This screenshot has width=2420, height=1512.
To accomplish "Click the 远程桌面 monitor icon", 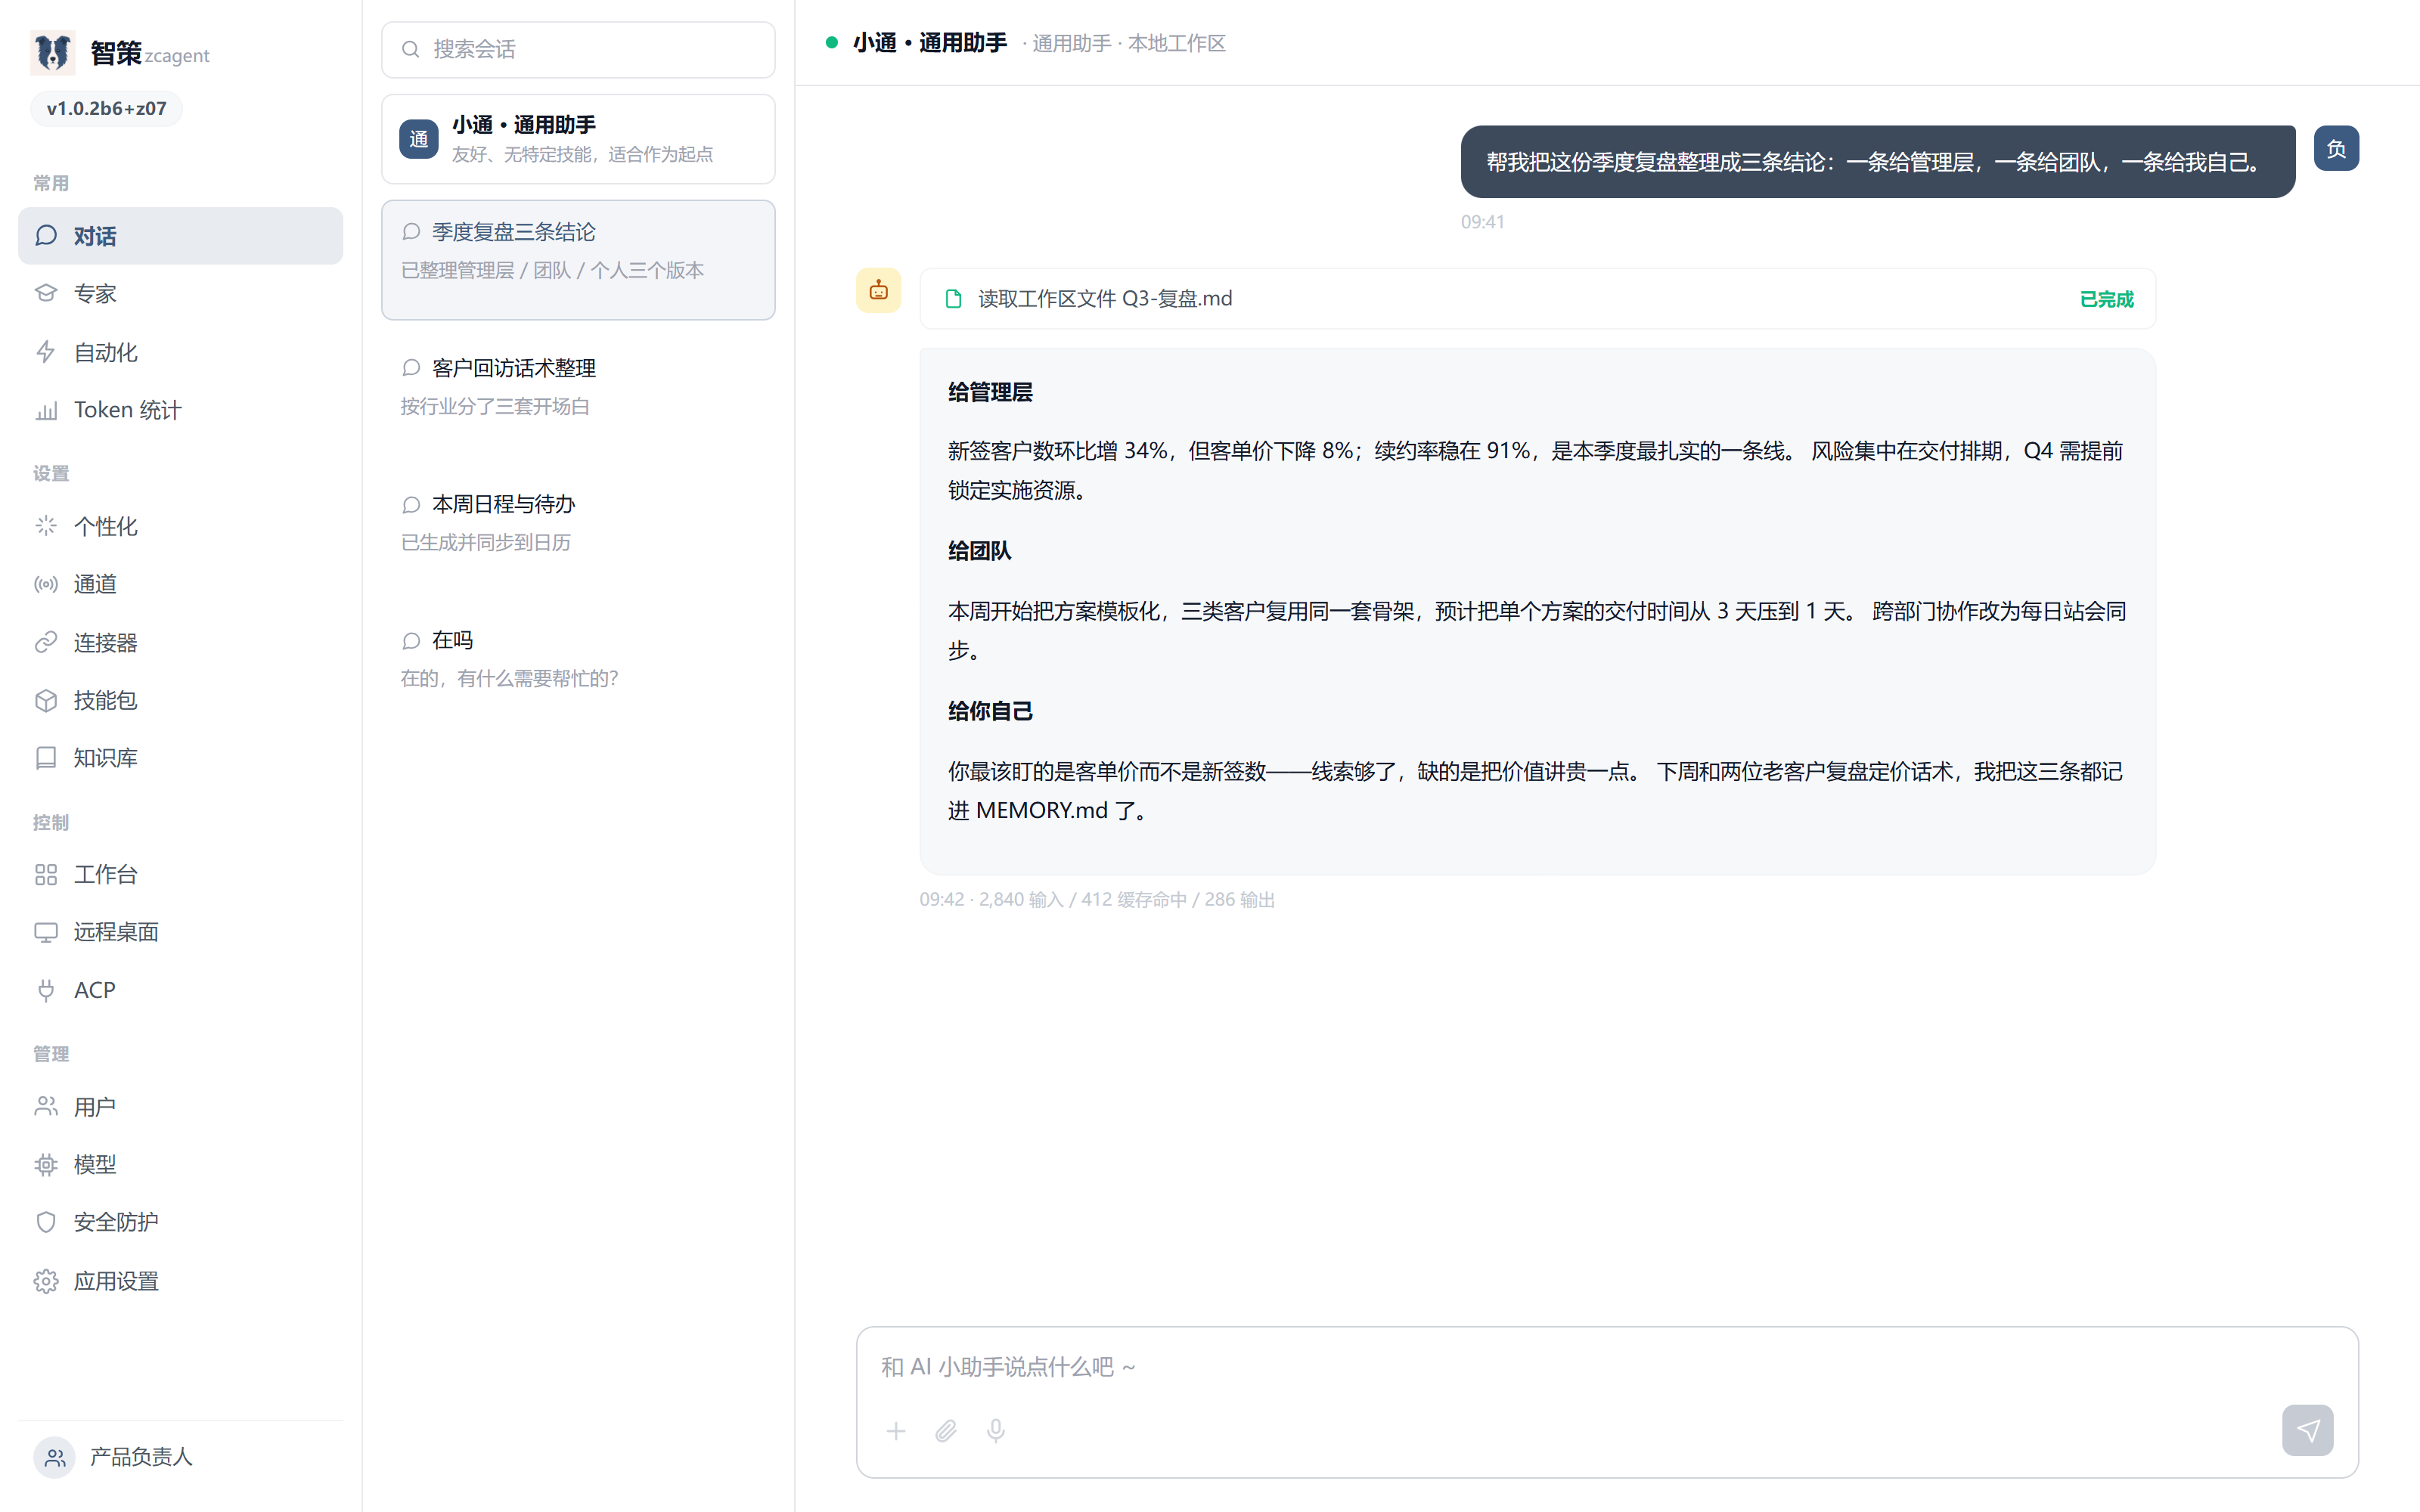I will point(46,932).
